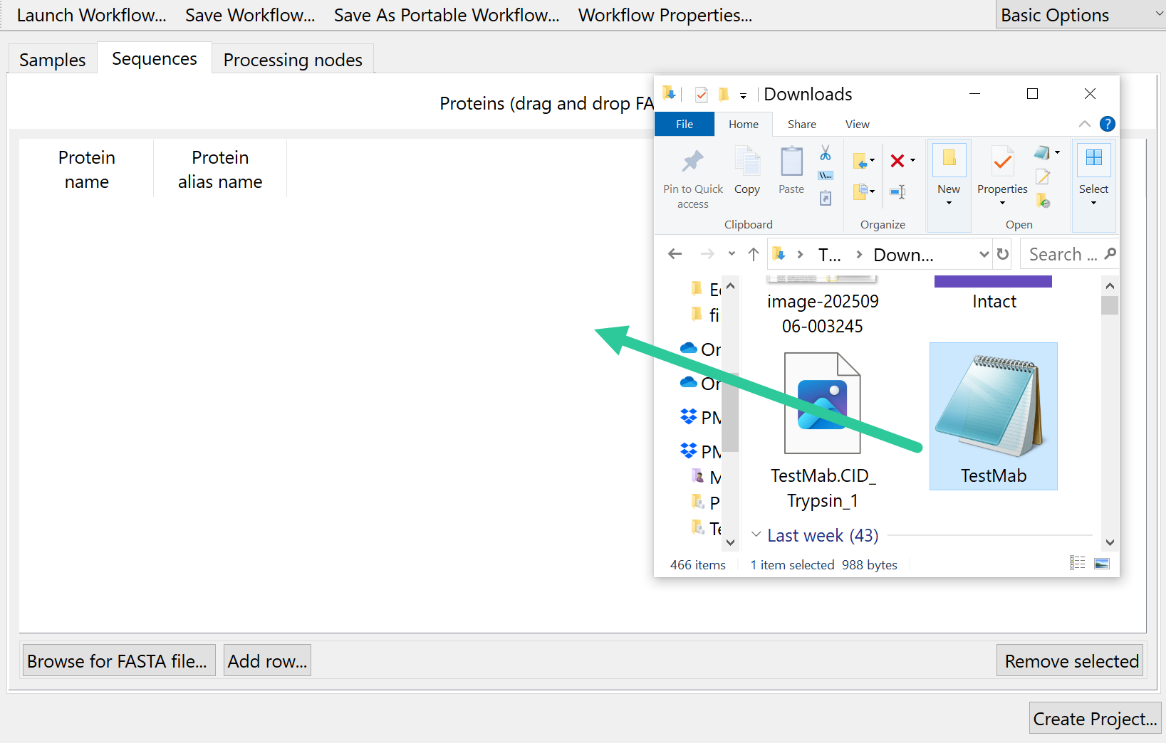This screenshot has height=743, width=1166.
Task: Open the Basic Options dropdown
Action: (x=1080, y=15)
